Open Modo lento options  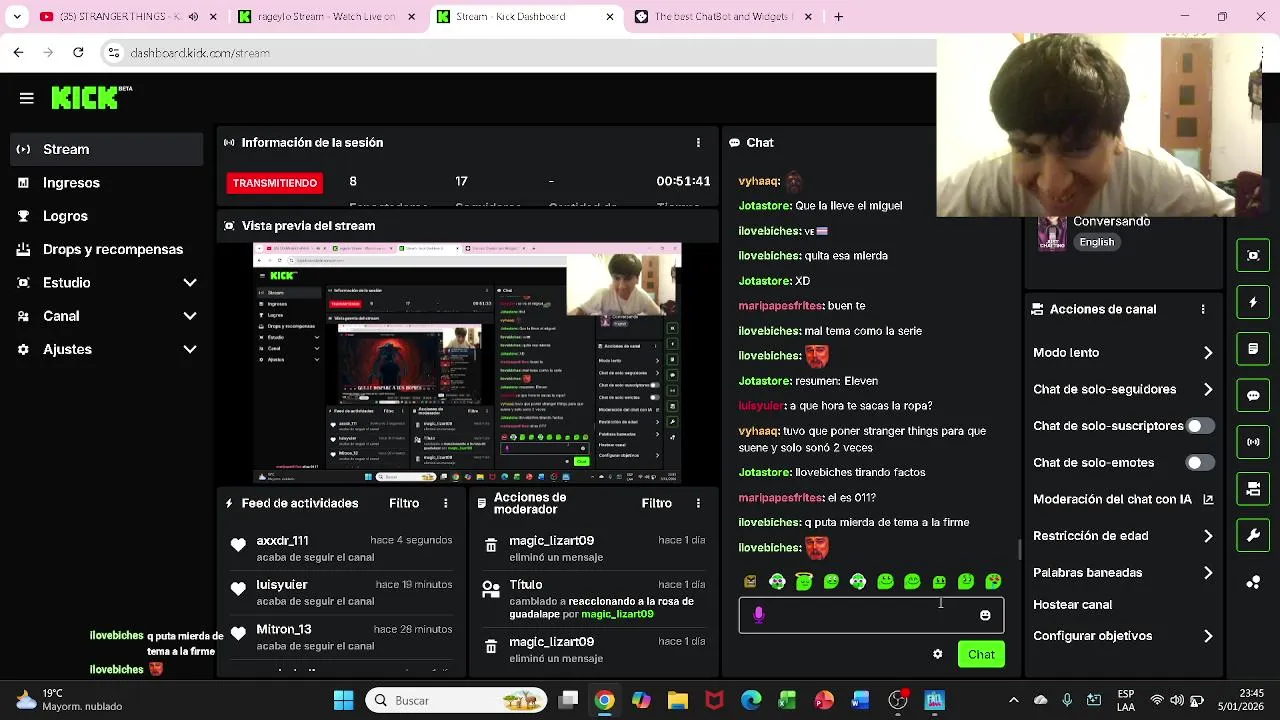tap(1123, 353)
